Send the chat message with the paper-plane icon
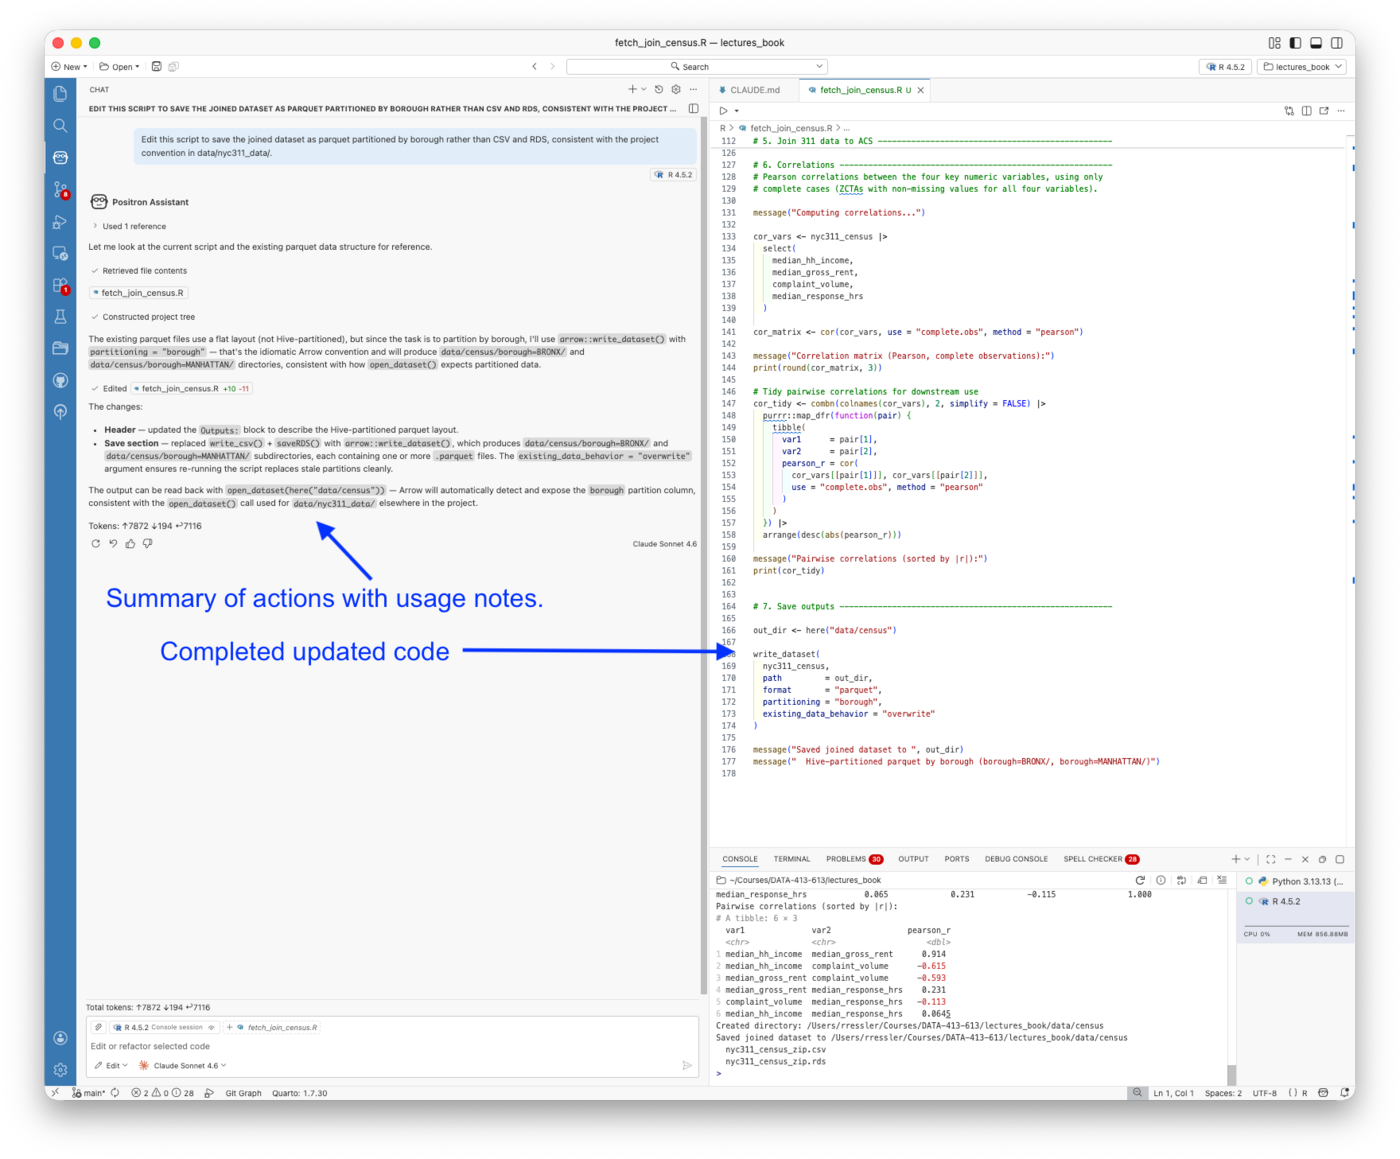The width and height of the screenshot is (1400, 1159). point(687,1065)
